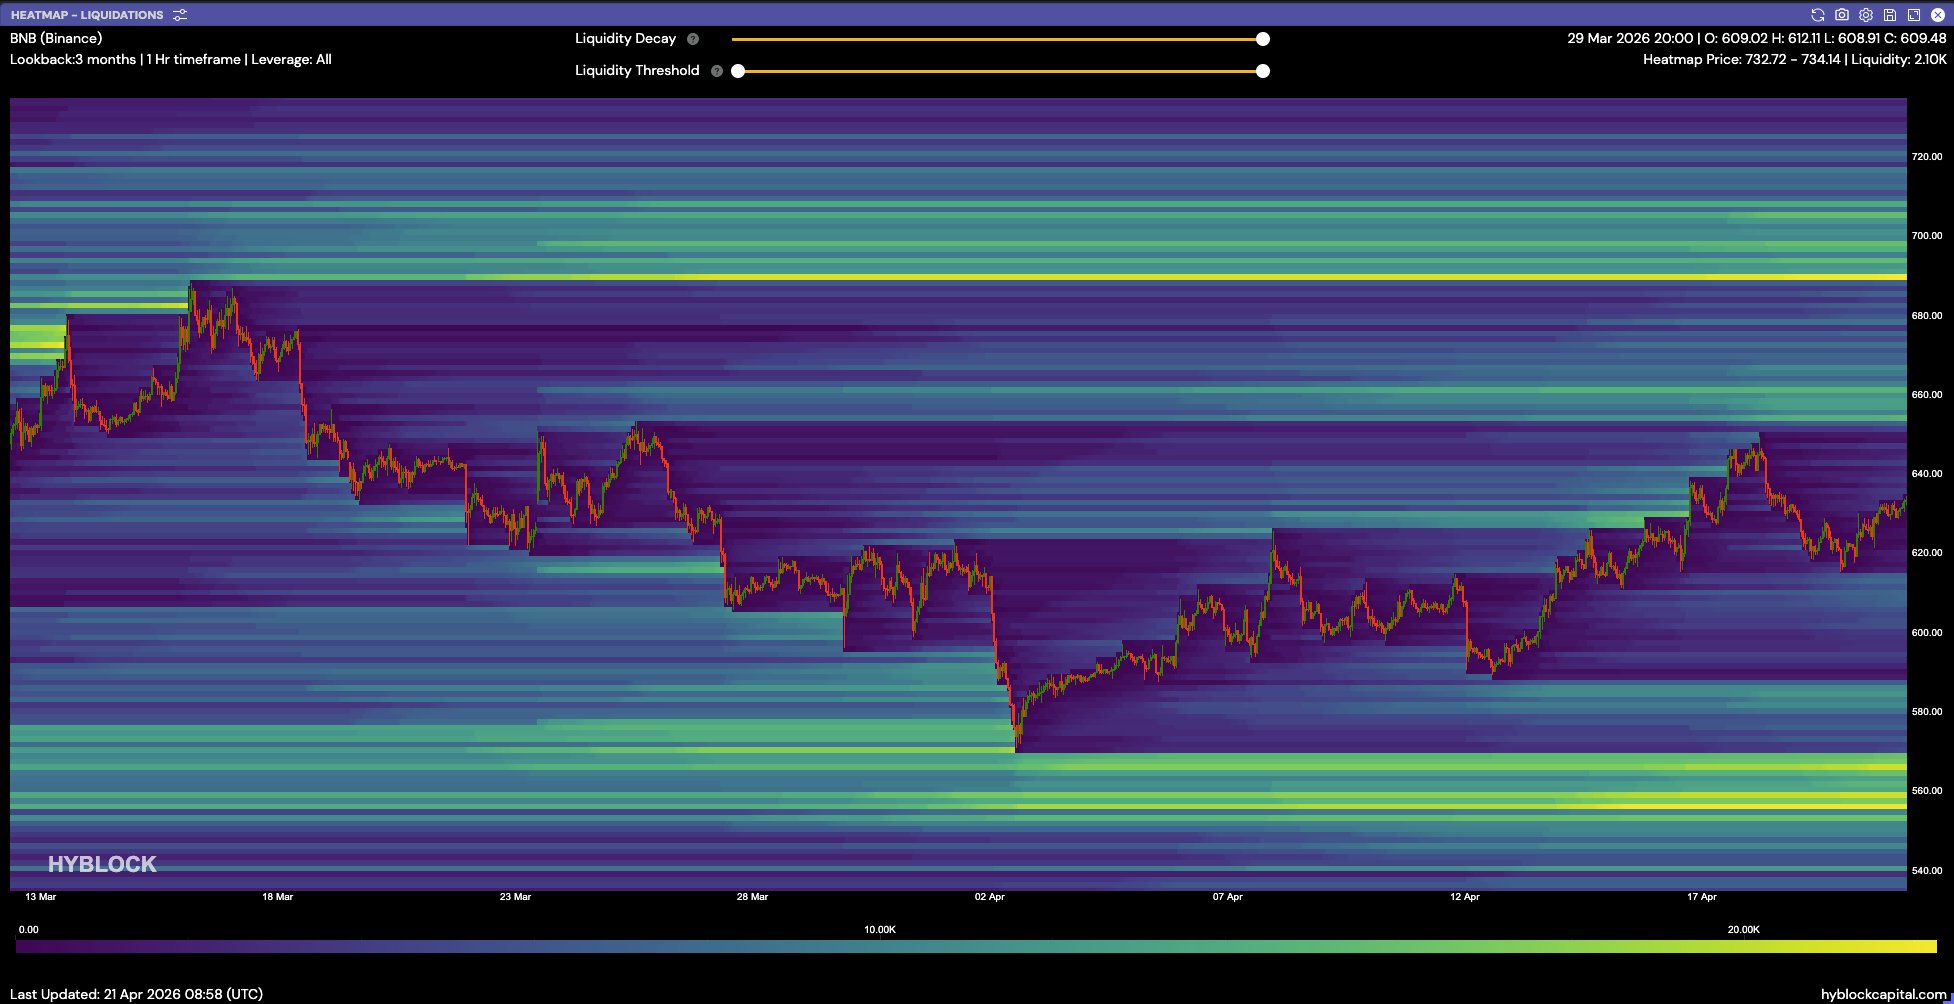Click the Liquidity Decay slider handle
The width and height of the screenshot is (1954, 1004).
click(1263, 39)
